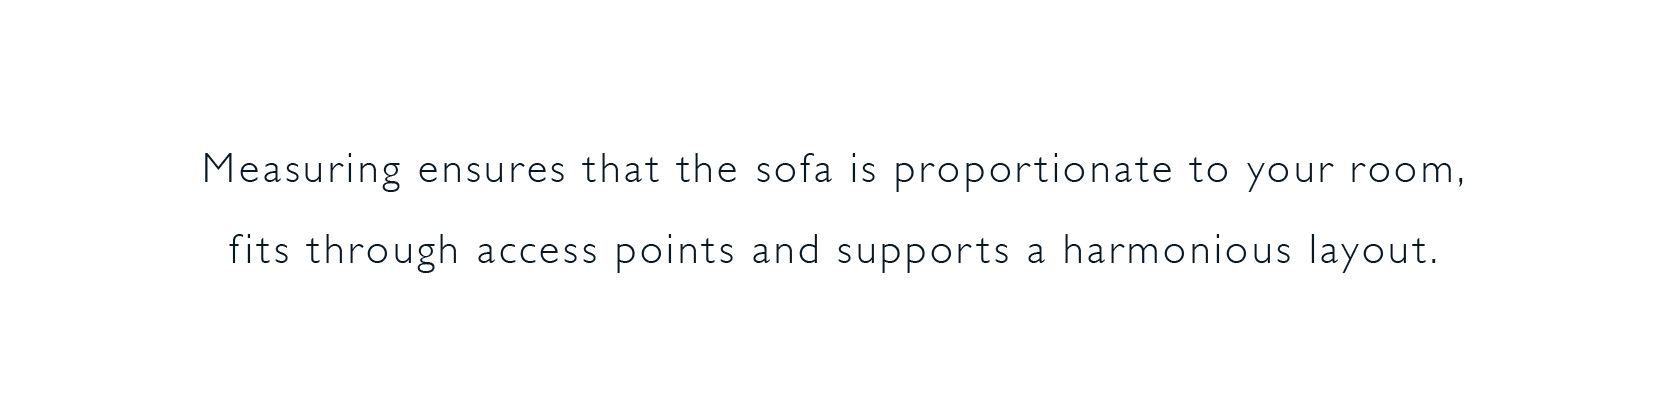Image resolution: width=1667 pixels, height=417 pixels.
Task: Click the word "and" in second line
Action: (786, 250)
